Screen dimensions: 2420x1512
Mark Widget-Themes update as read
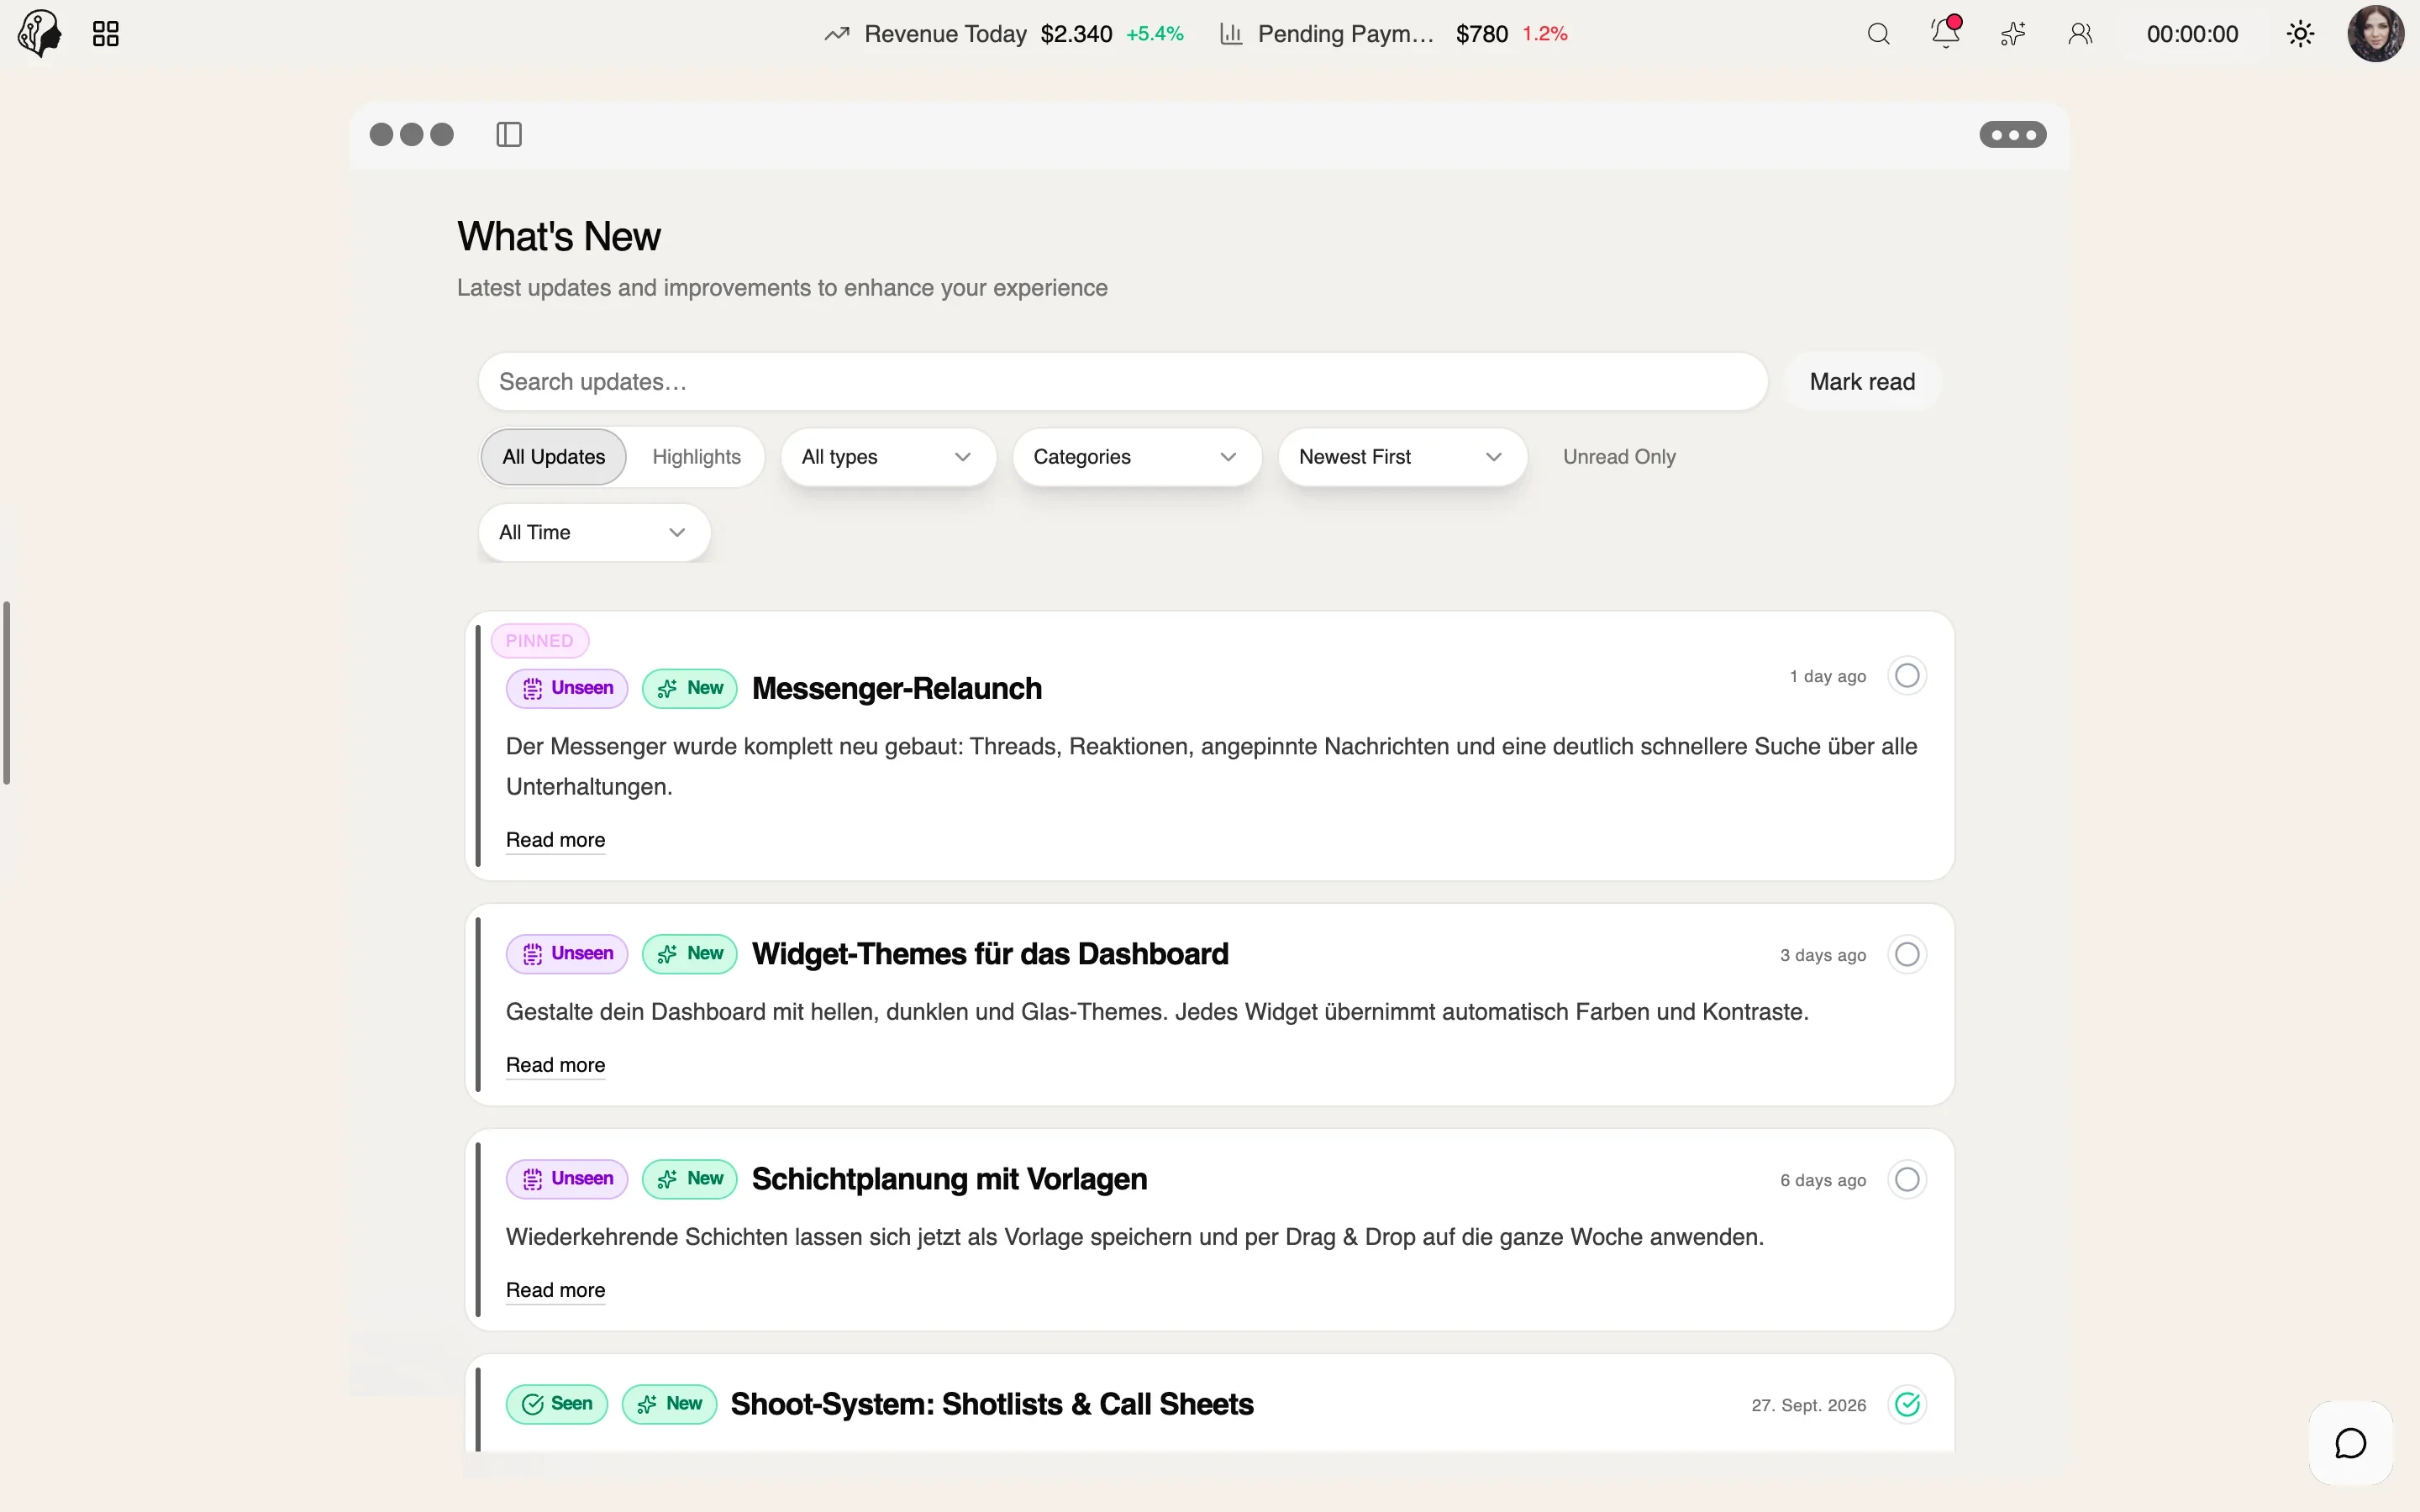1907,954
